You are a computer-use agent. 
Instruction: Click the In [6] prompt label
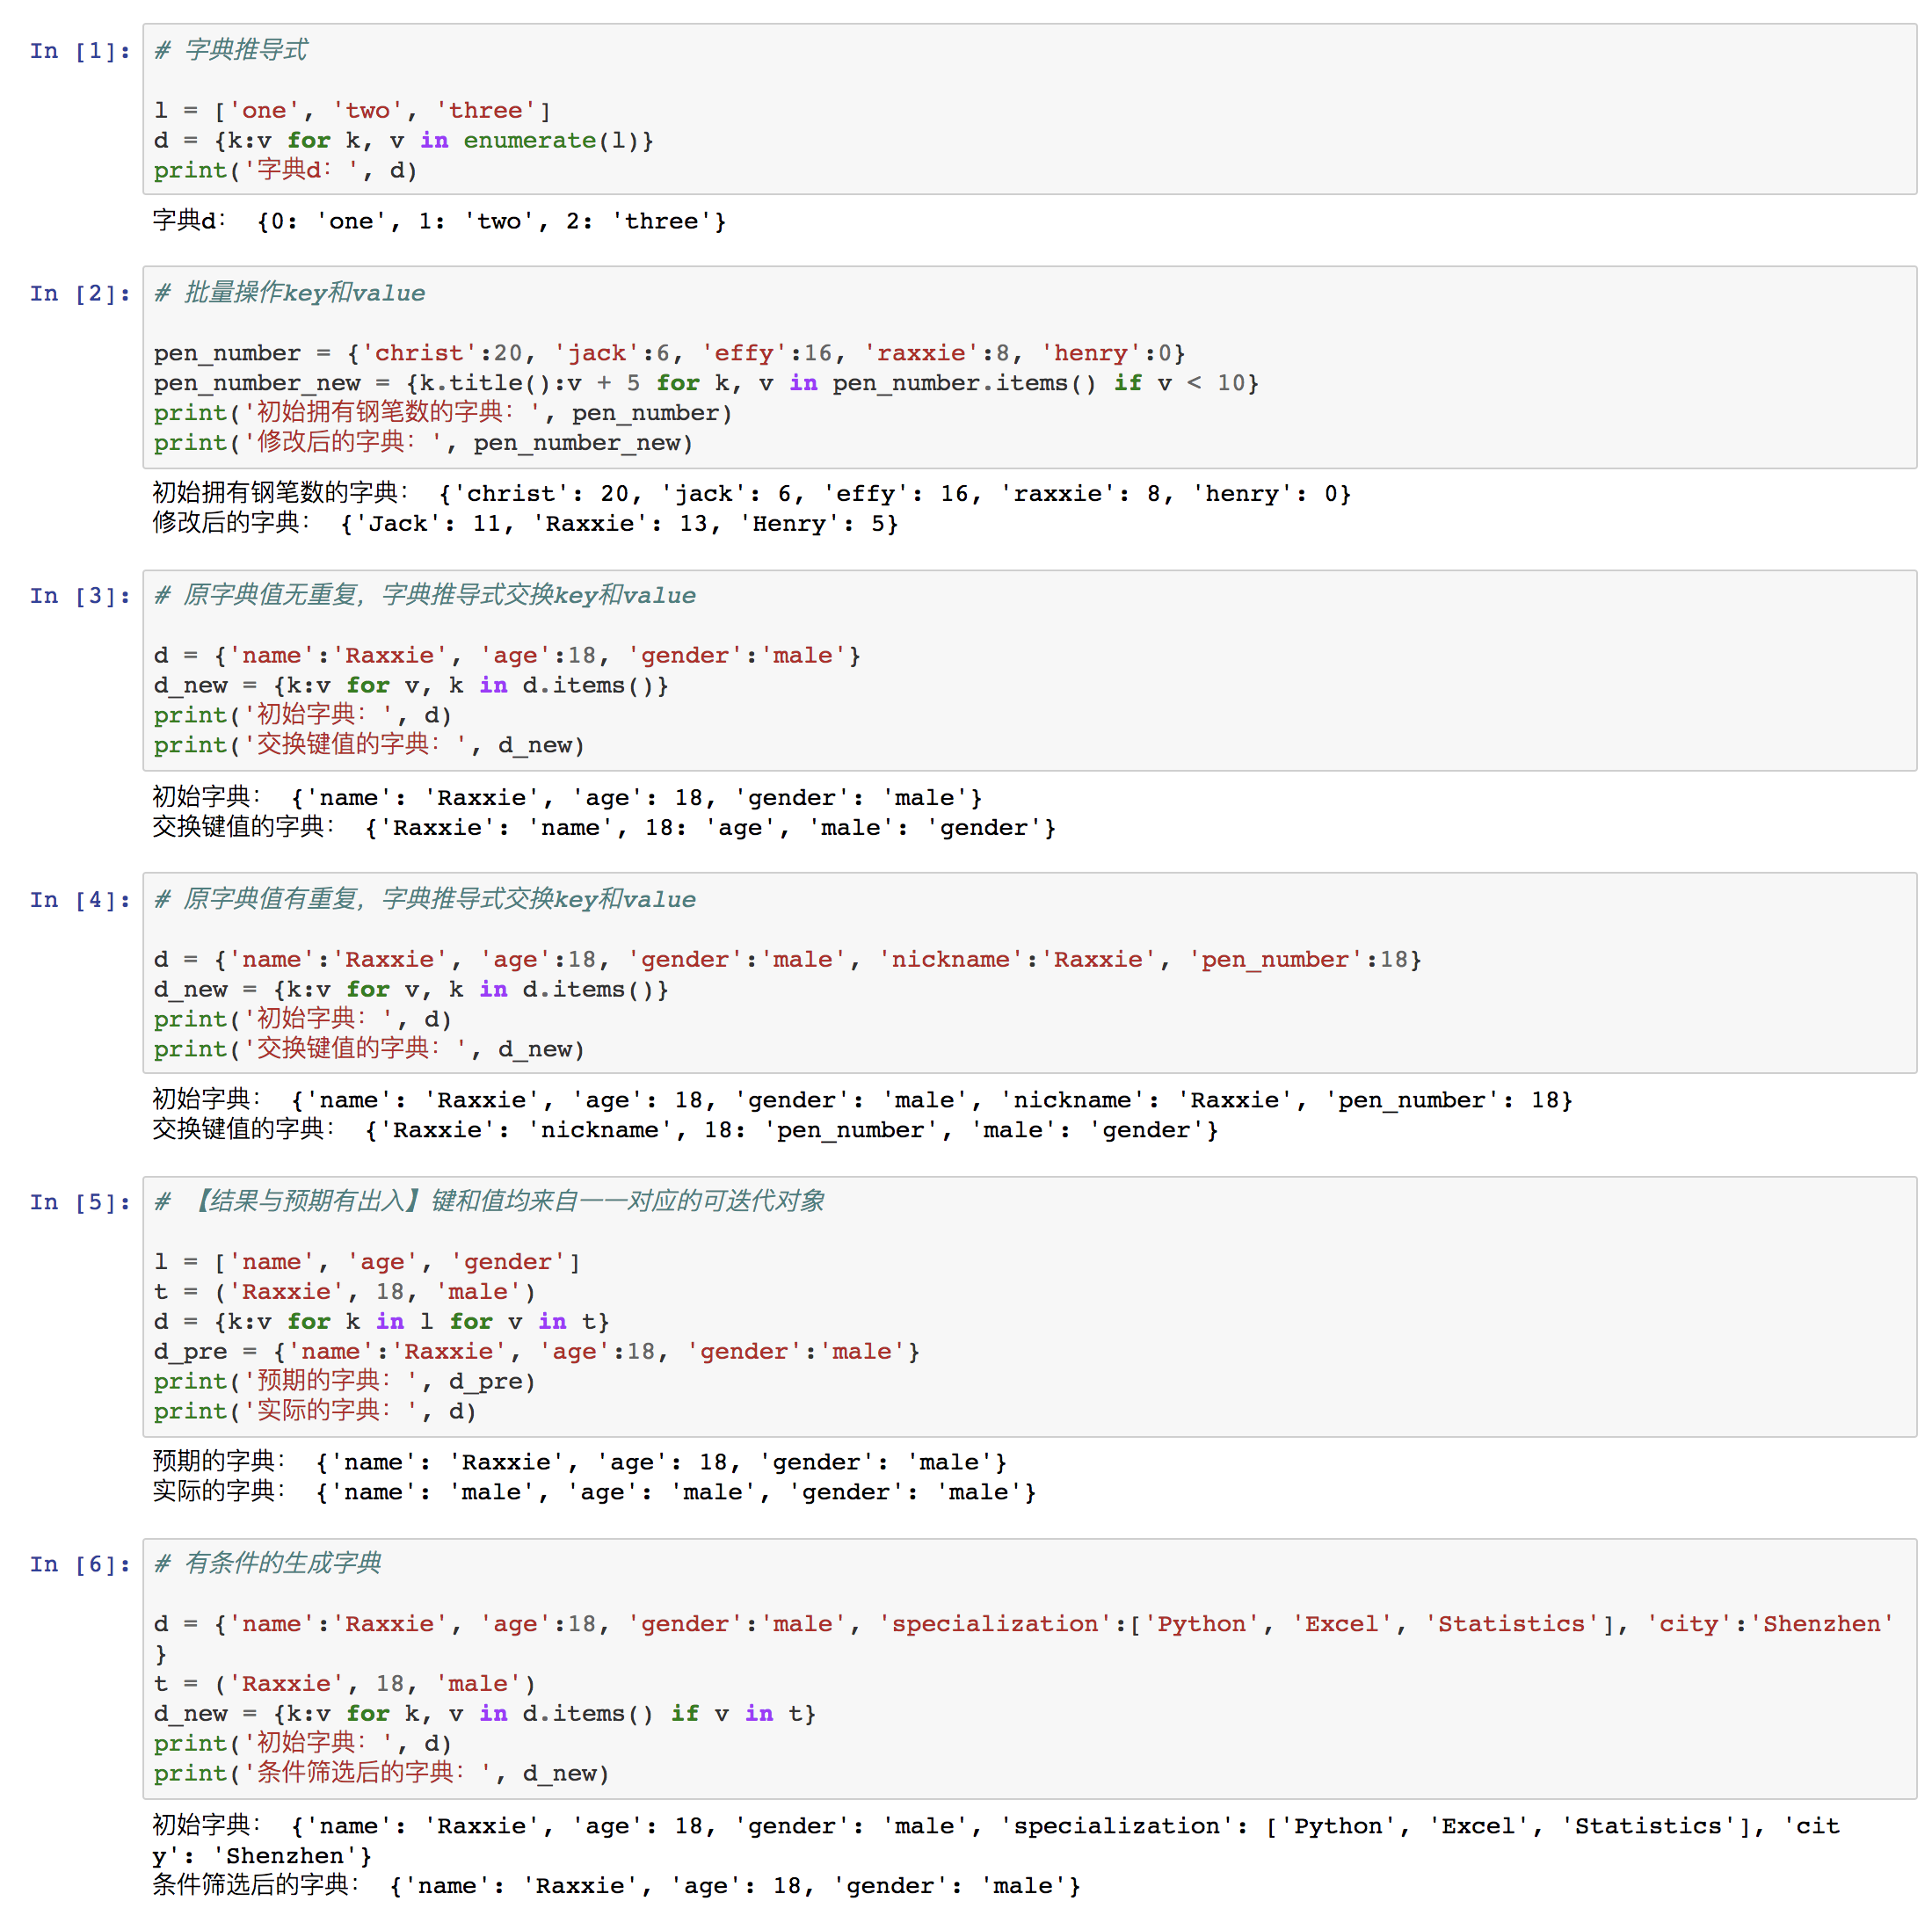click(79, 1564)
